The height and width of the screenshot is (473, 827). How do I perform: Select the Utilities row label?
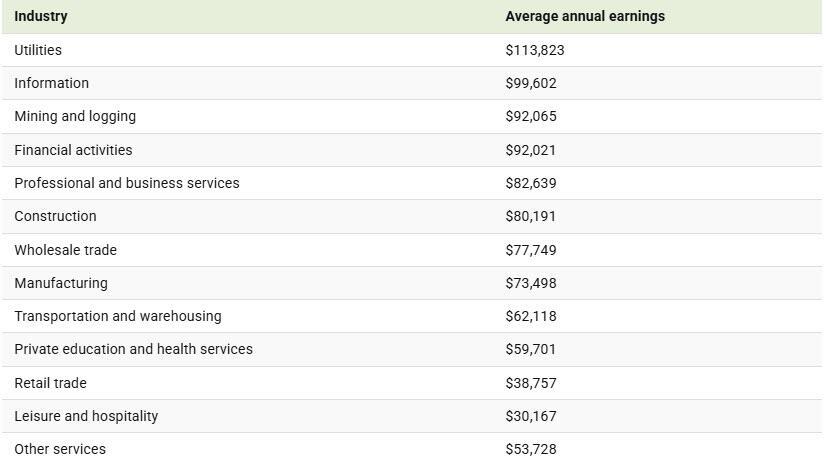(38, 50)
